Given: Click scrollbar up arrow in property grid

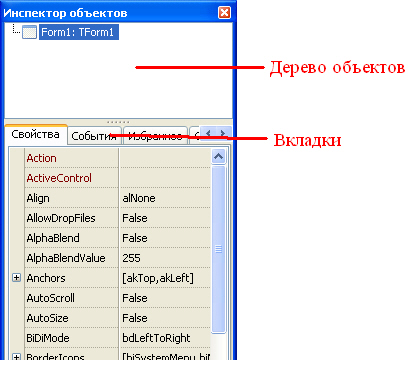Looking at the screenshot, I should click(218, 156).
